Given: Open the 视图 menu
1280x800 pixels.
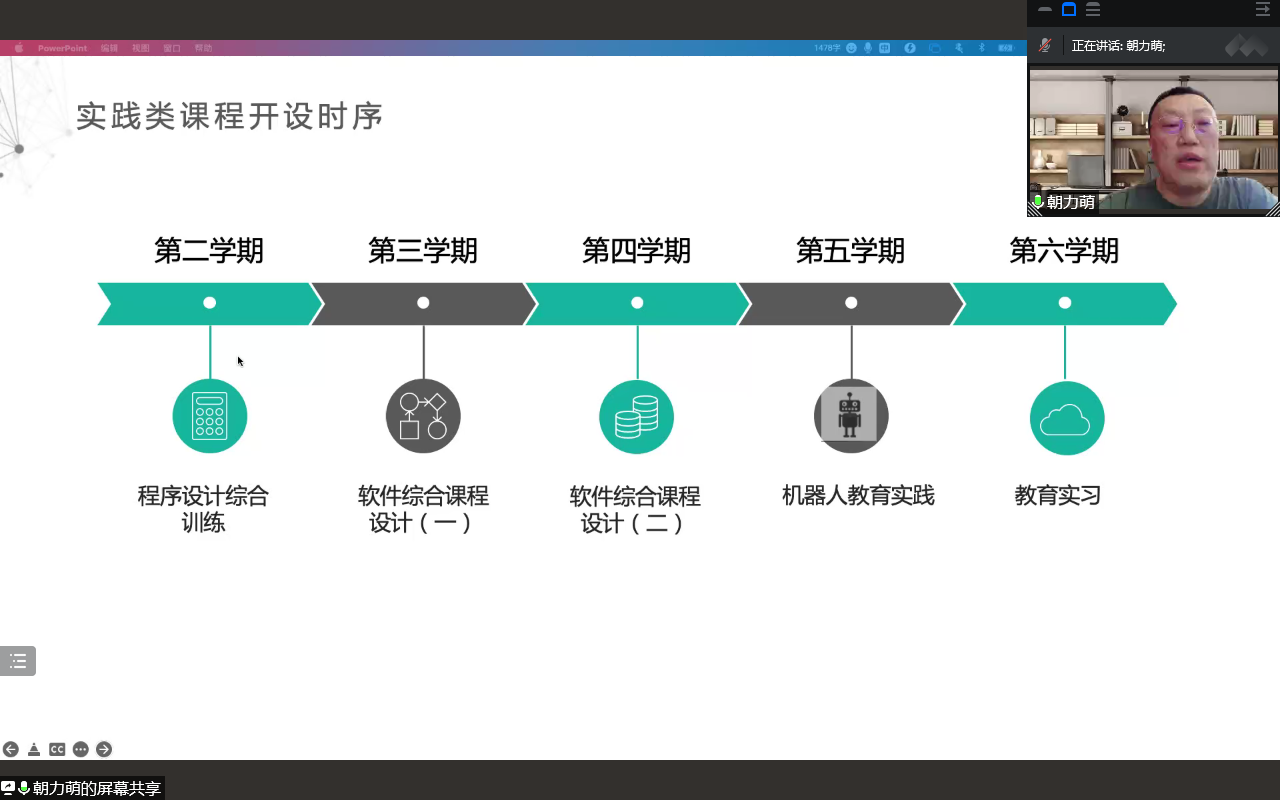Looking at the screenshot, I should click(x=141, y=48).
